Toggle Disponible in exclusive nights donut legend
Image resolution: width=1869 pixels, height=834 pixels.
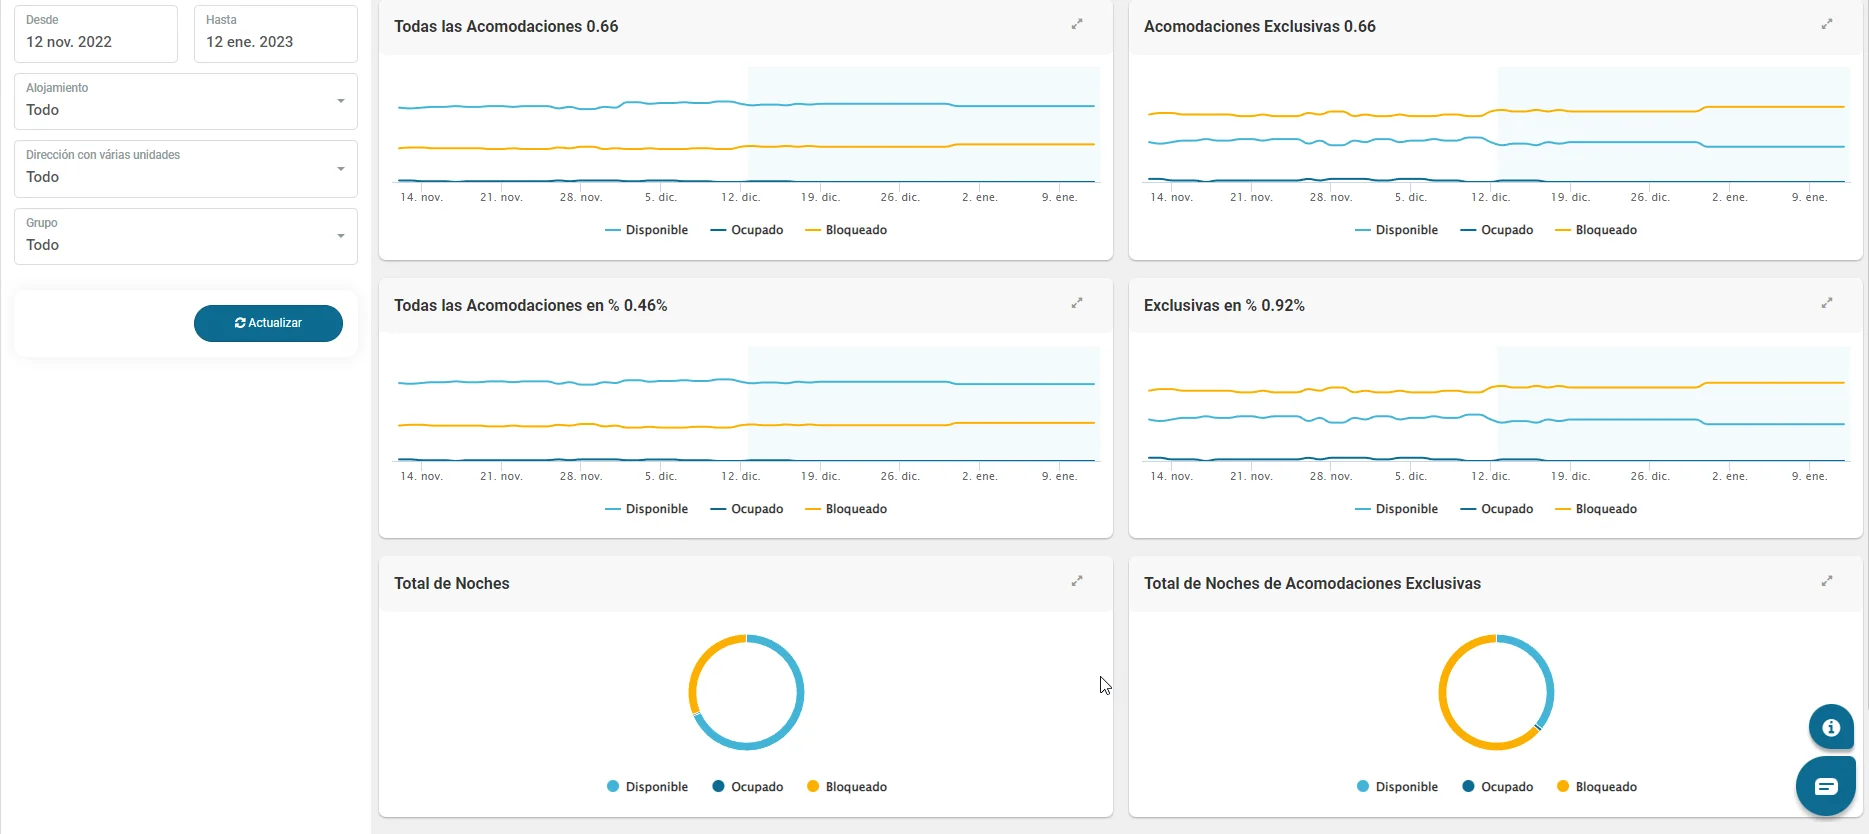pyautogui.click(x=1397, y=787)
